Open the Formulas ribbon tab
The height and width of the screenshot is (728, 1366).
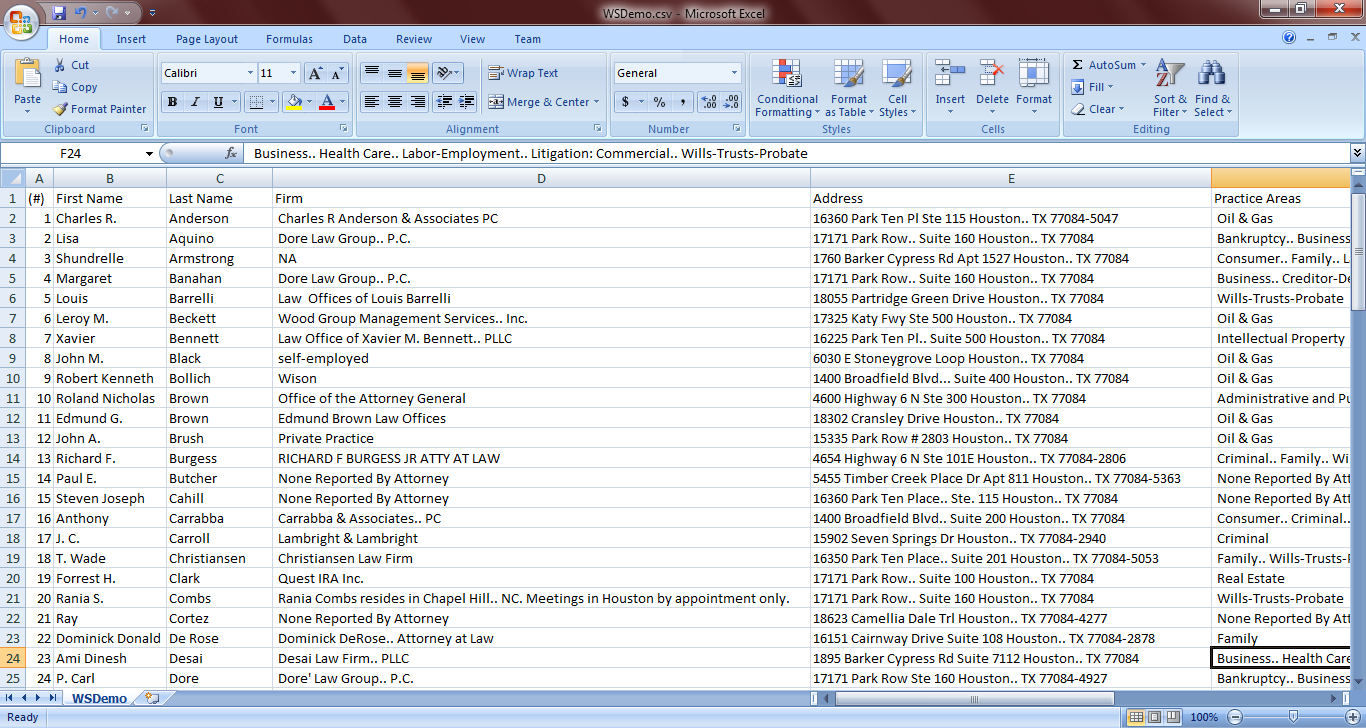[289, 39]
